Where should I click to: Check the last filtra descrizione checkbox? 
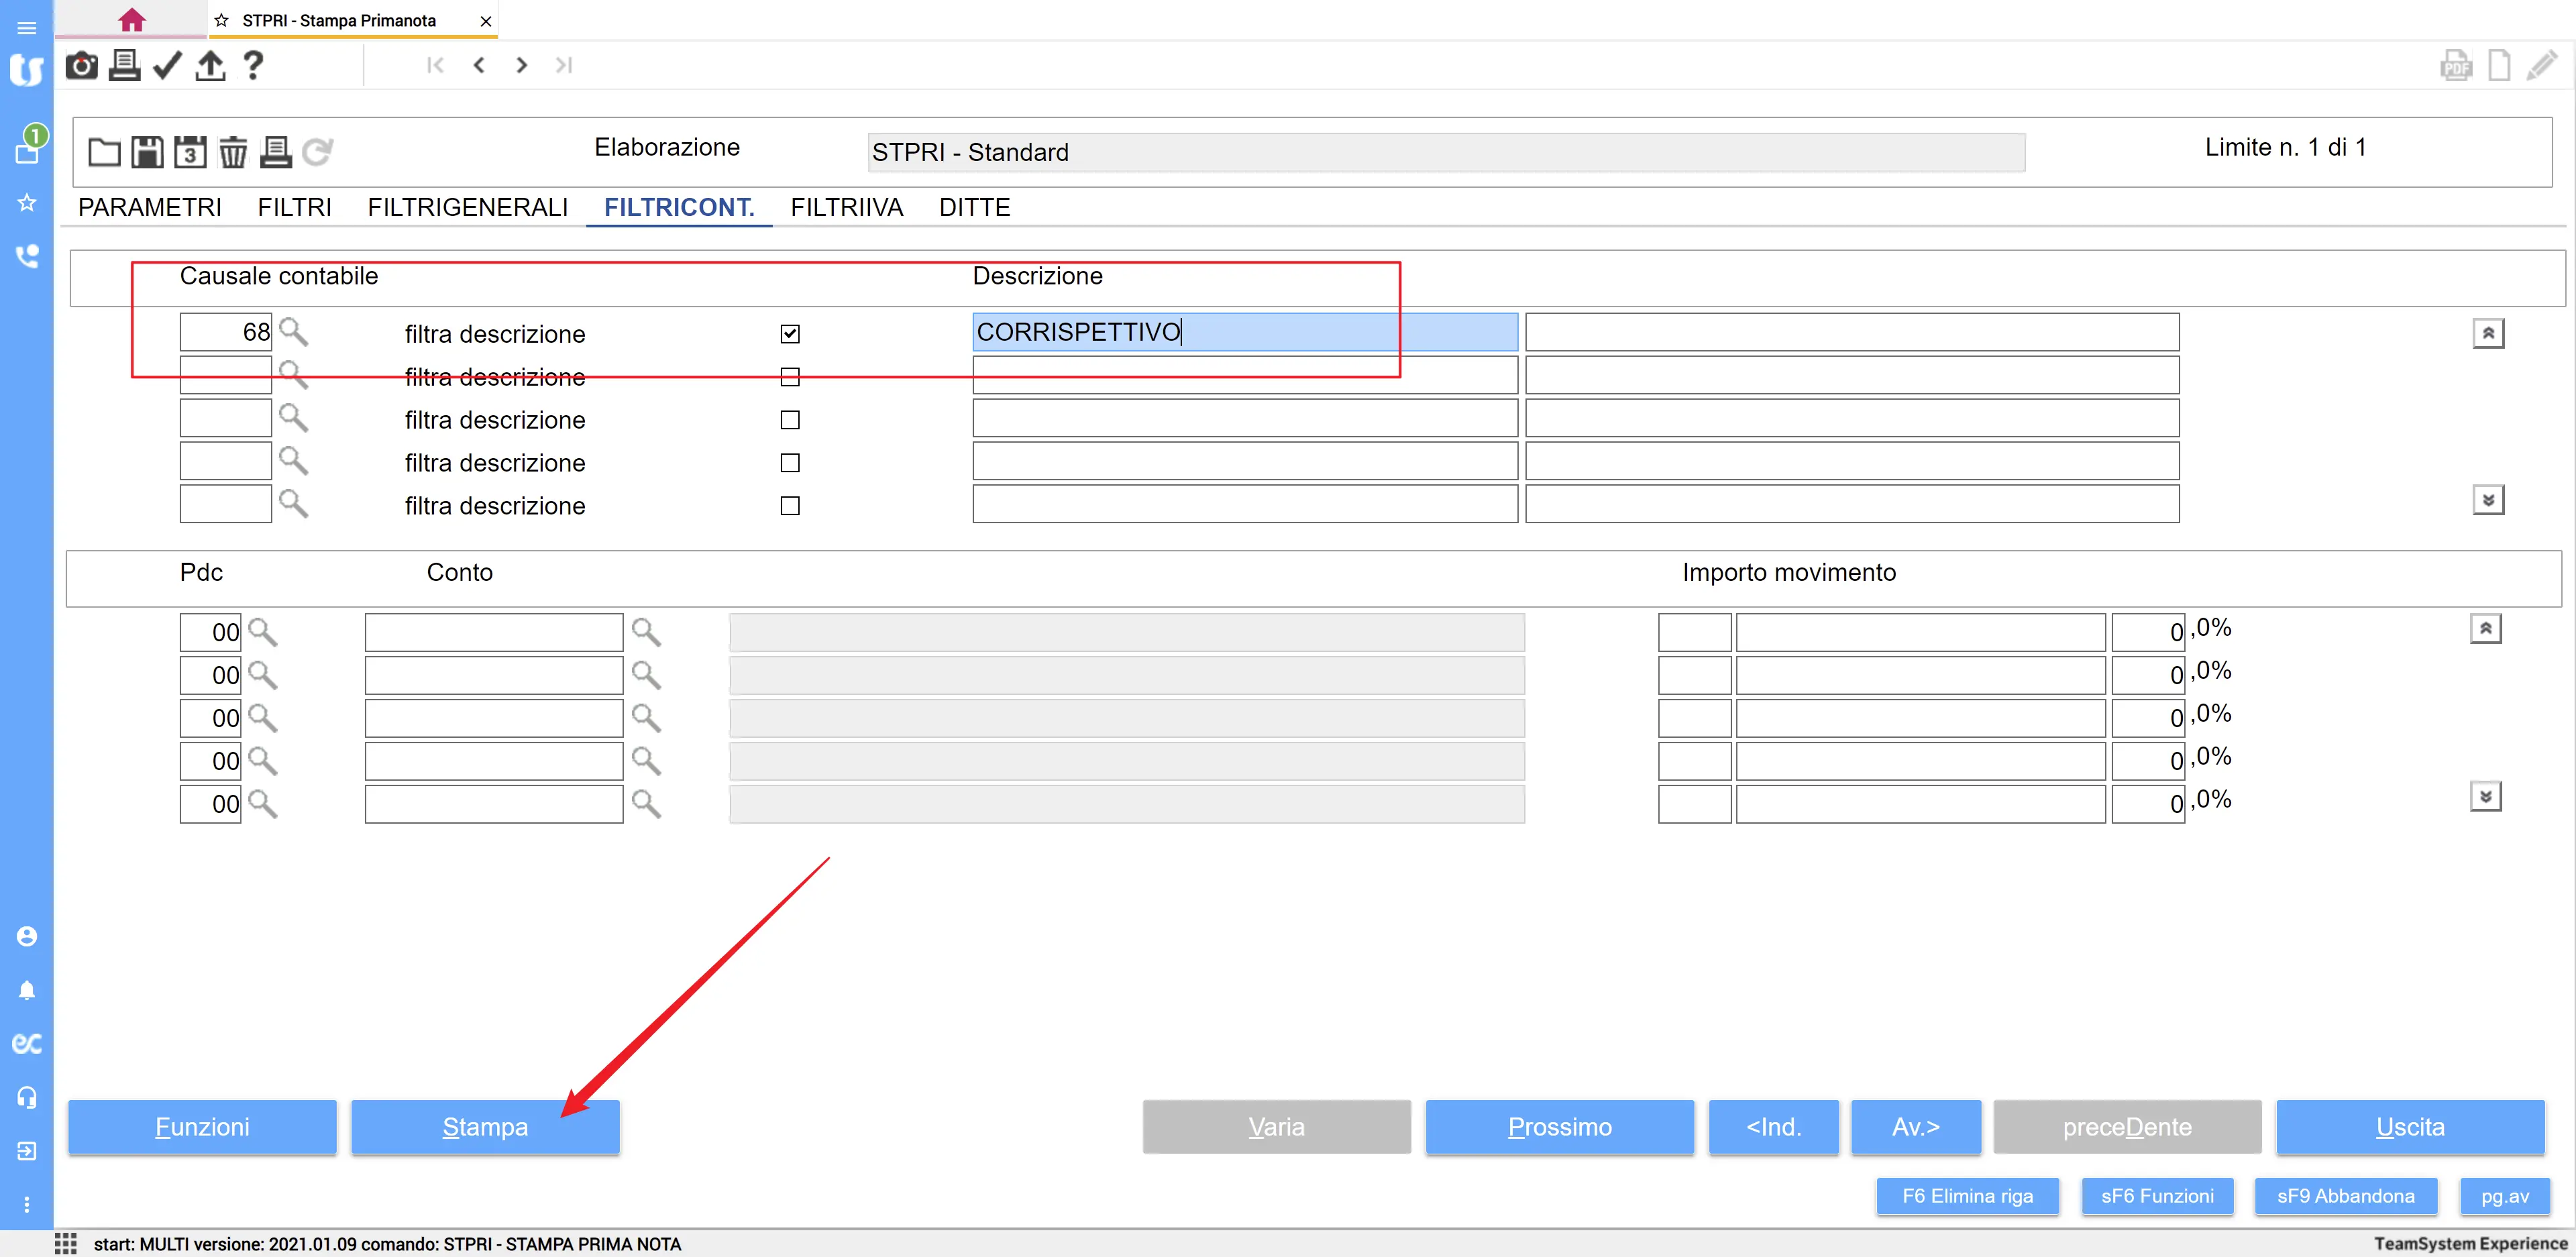[x=790, y=506]
